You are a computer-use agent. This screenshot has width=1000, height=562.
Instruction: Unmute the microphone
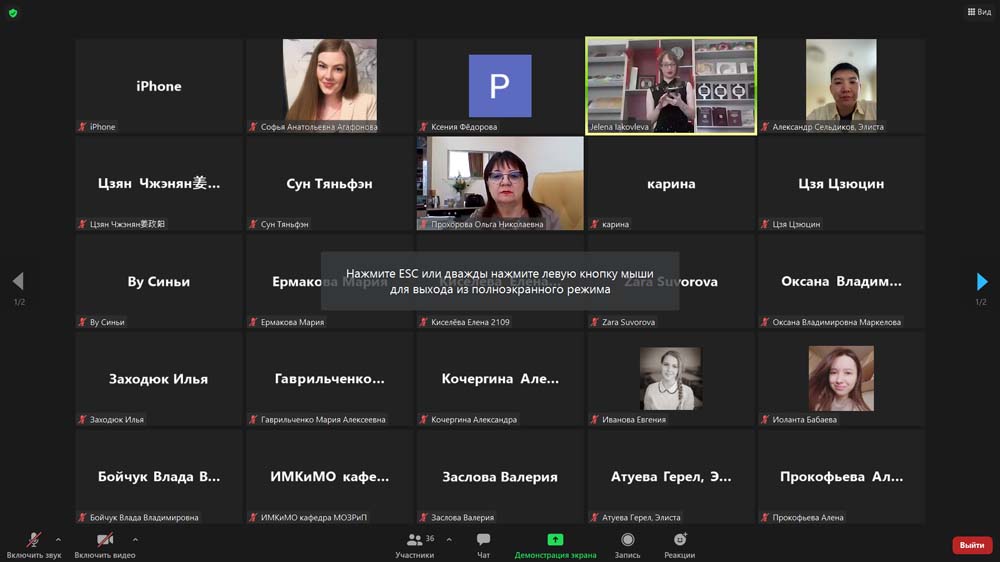(x=33, y=540)
